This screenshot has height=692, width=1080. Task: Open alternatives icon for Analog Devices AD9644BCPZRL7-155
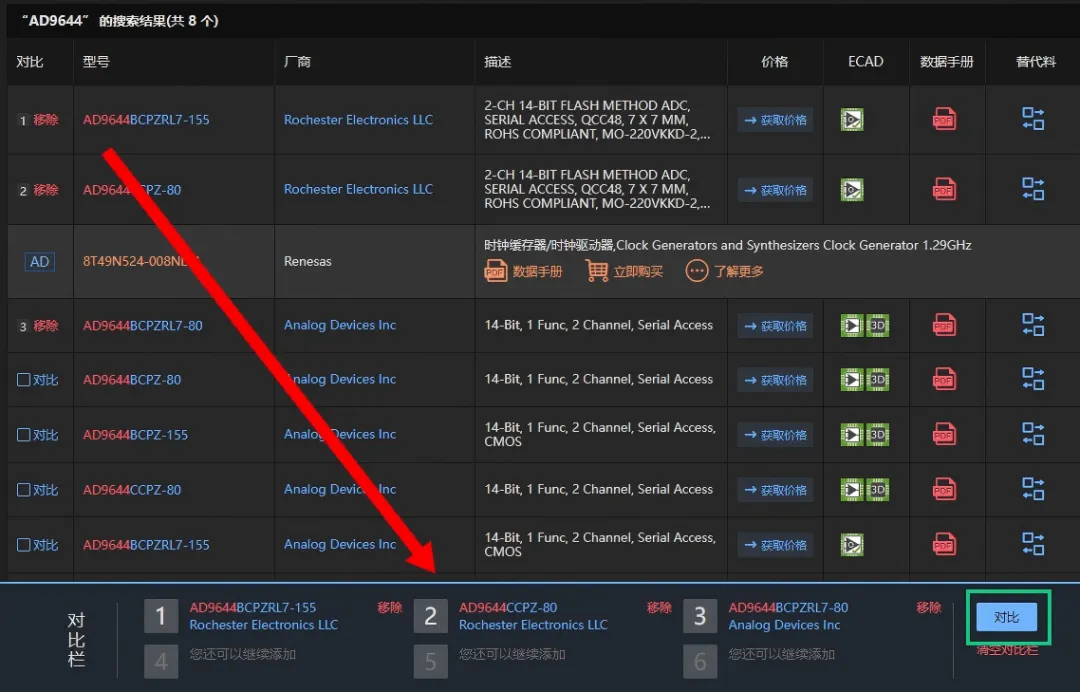tap(1033, 543)
